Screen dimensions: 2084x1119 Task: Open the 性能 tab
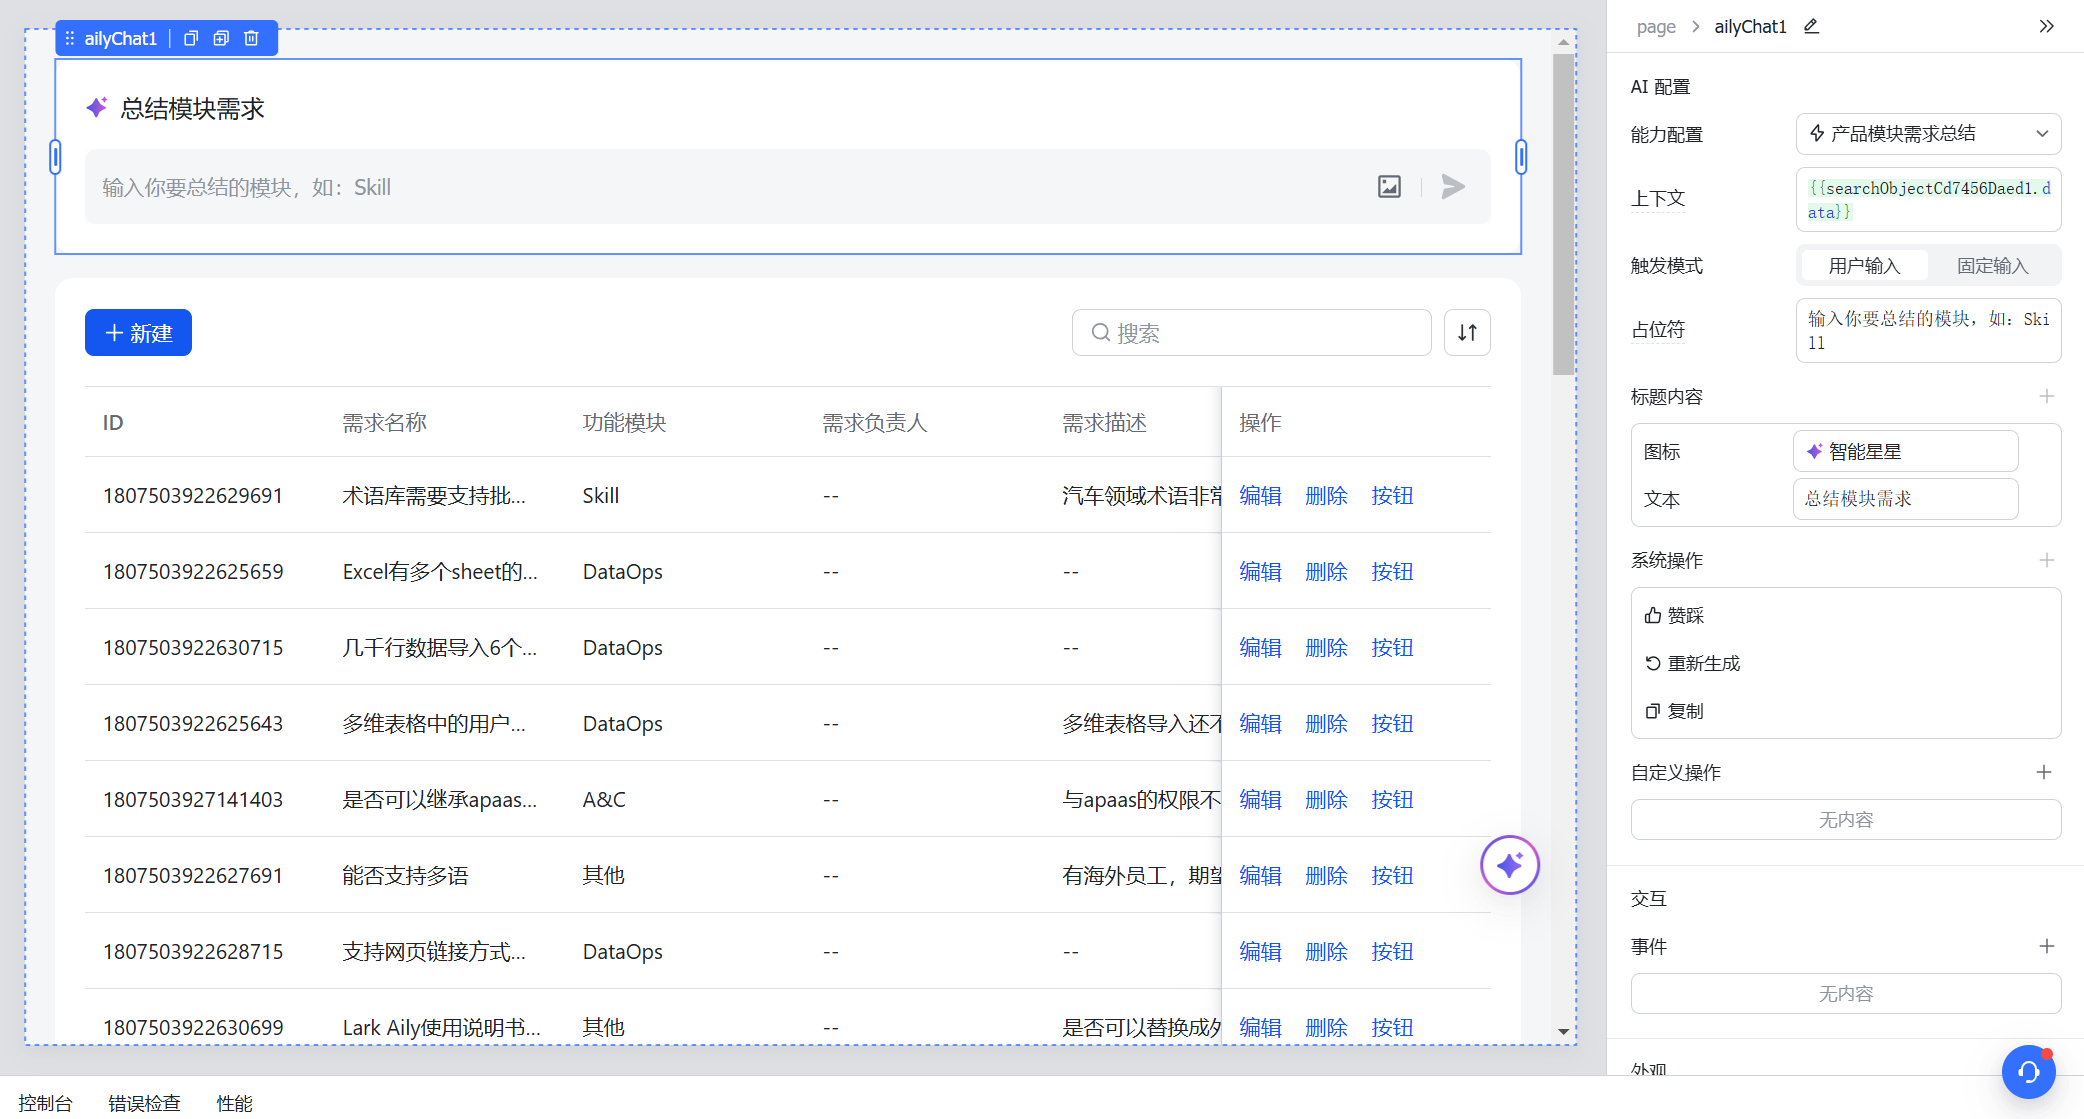pos(234,1103)
